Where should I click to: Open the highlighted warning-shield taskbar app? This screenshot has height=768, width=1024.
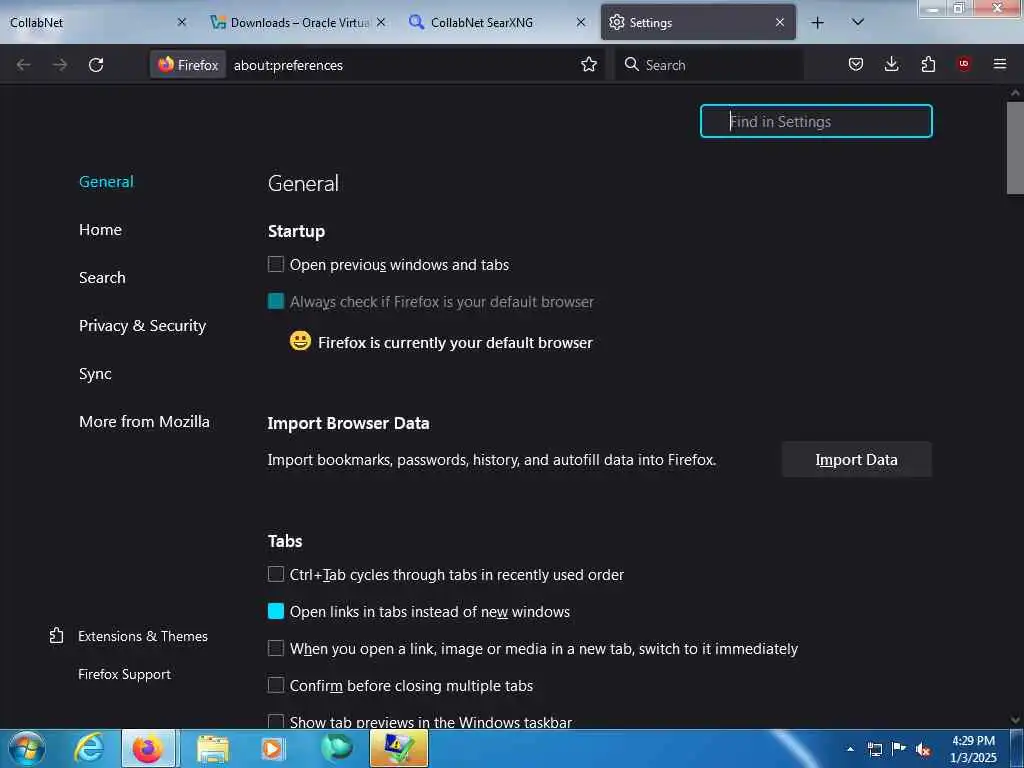(x=399, y=748)
